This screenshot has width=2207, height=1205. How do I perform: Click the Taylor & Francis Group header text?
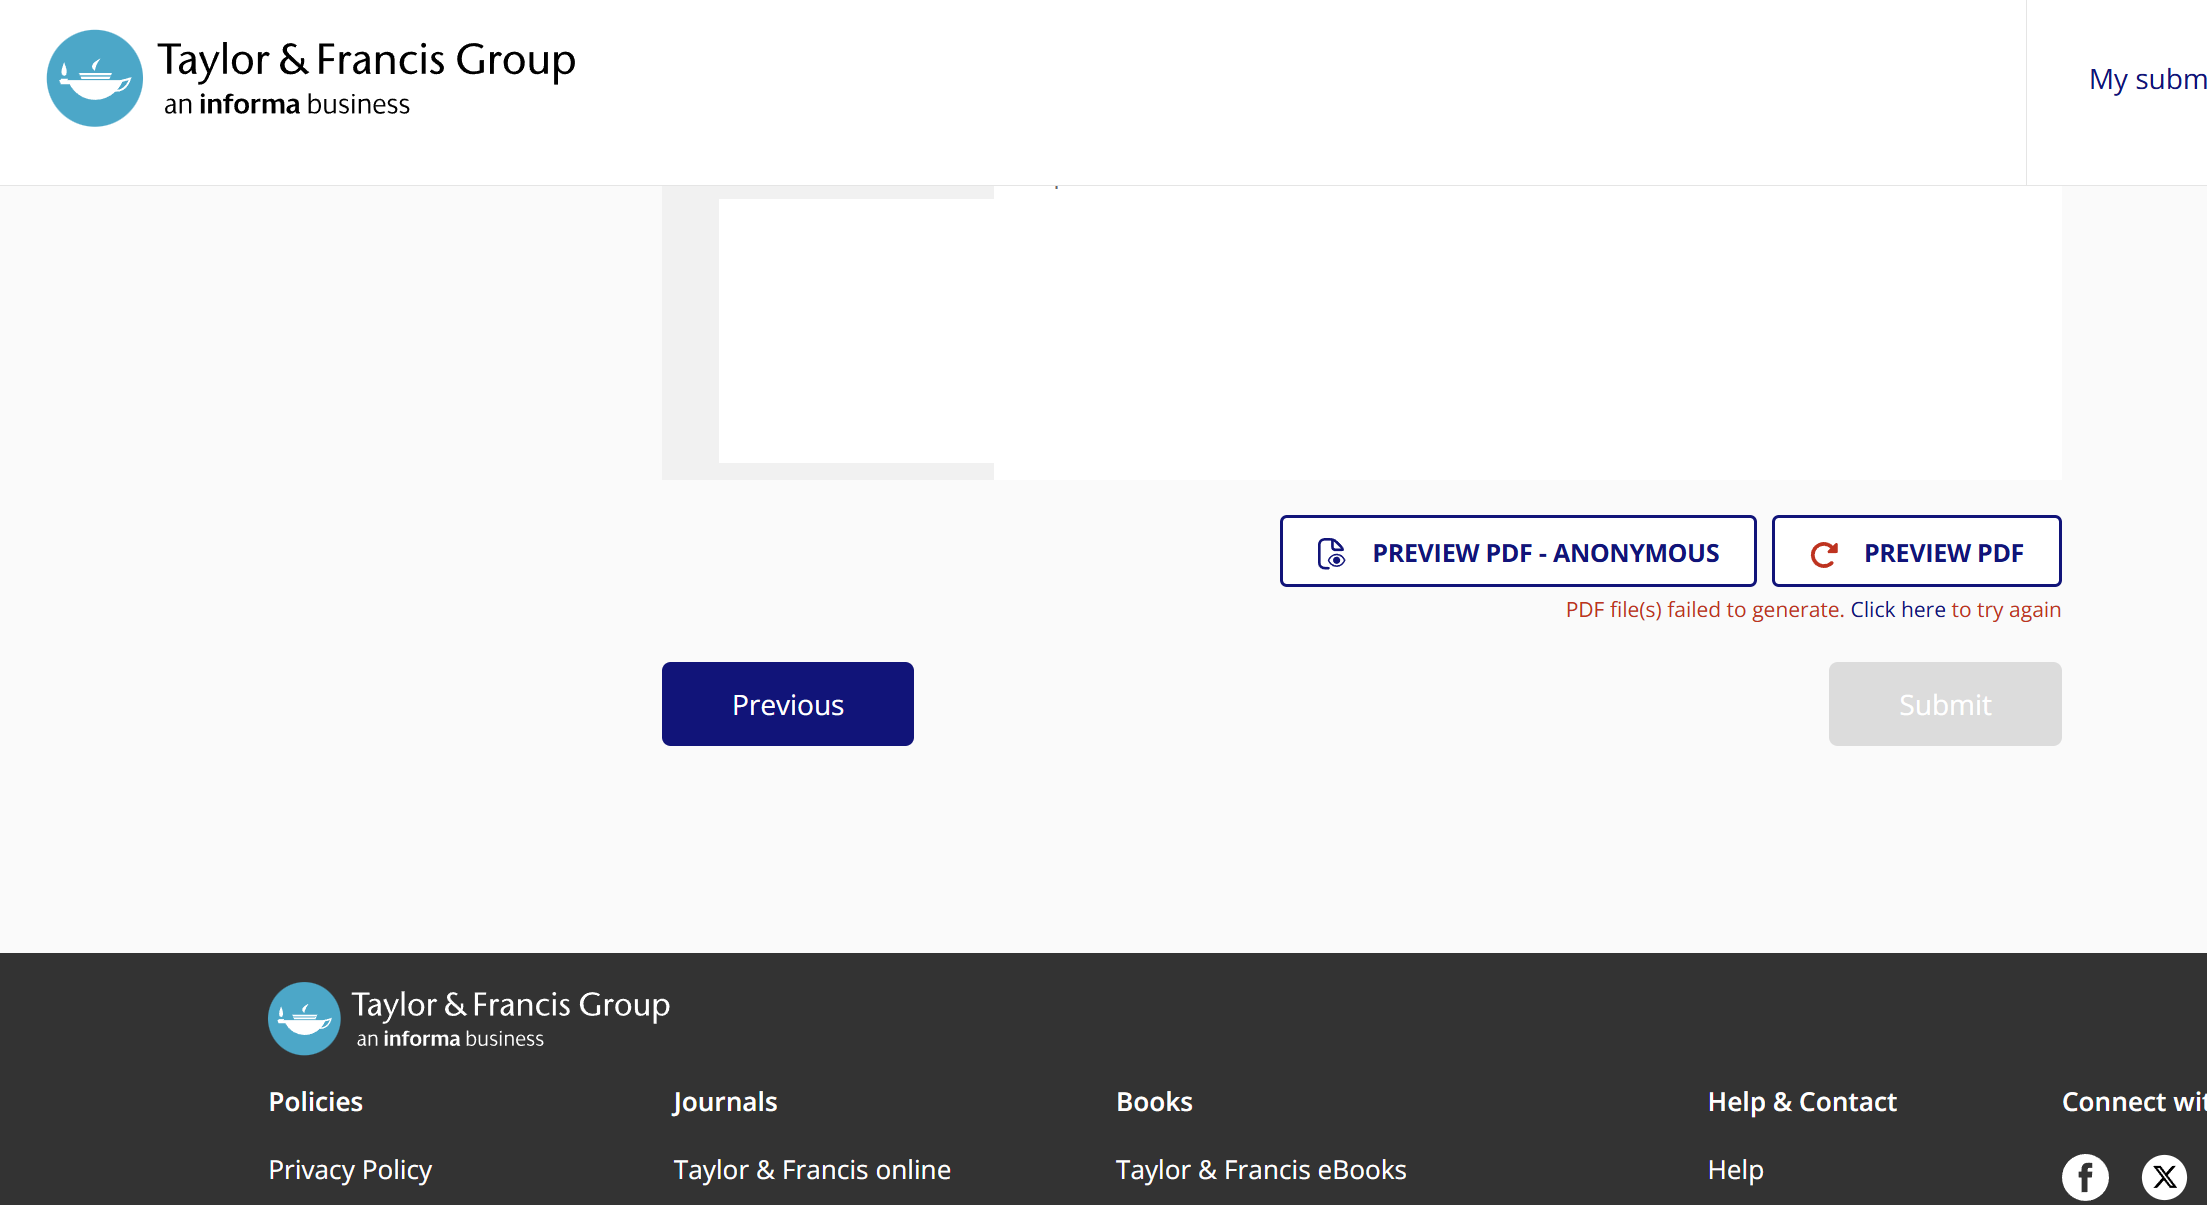(366, 60)
